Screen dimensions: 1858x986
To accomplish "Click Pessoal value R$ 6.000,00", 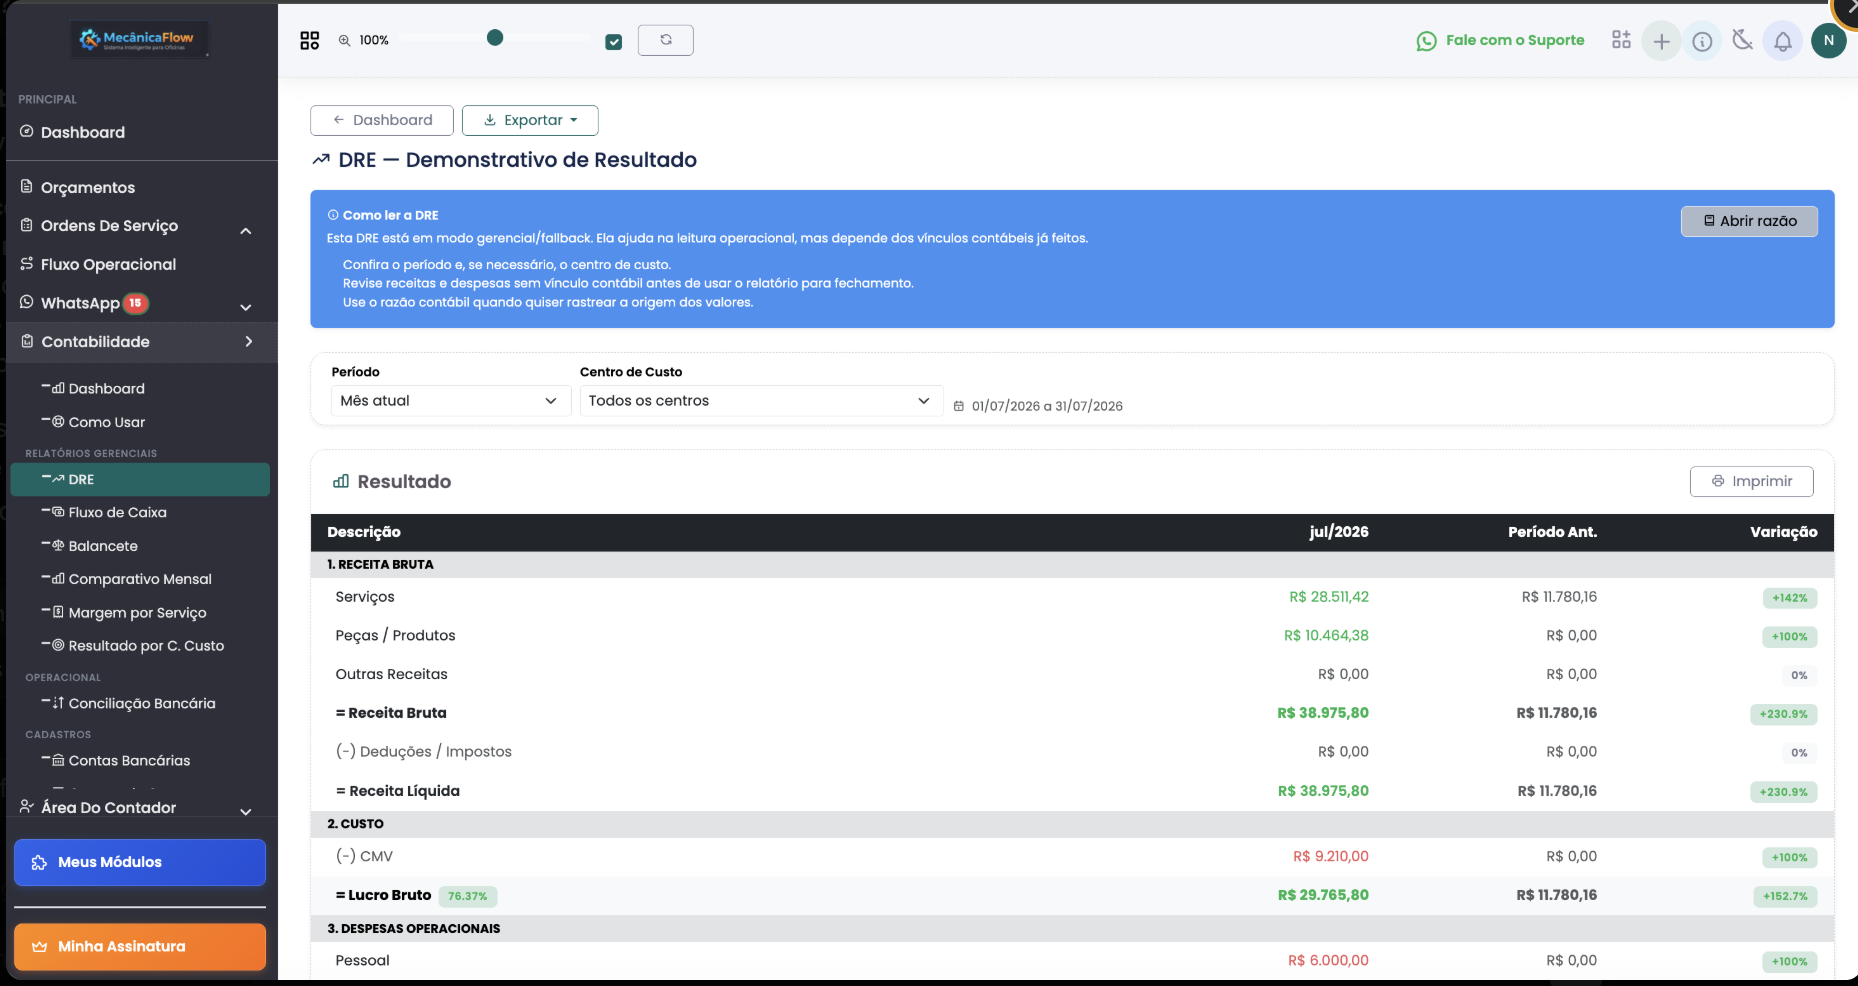I will (x=1328, y=960).
